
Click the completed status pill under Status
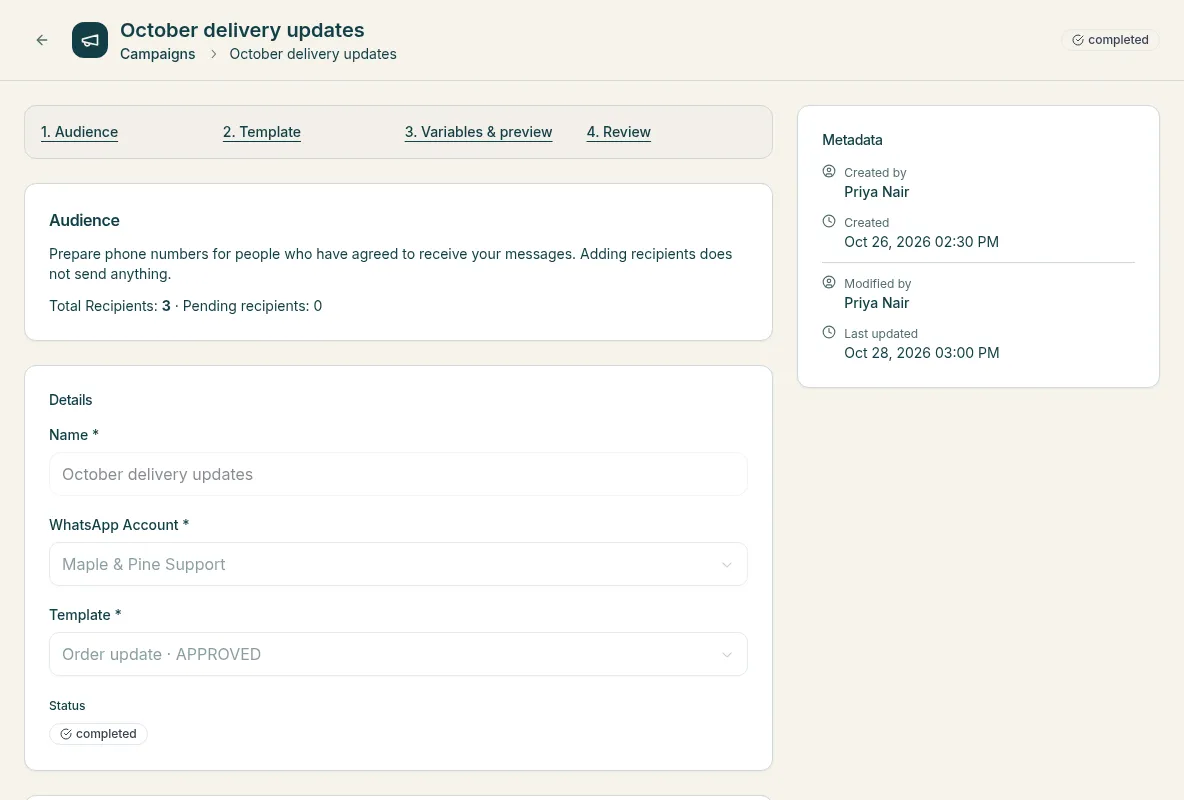point(98,734)
